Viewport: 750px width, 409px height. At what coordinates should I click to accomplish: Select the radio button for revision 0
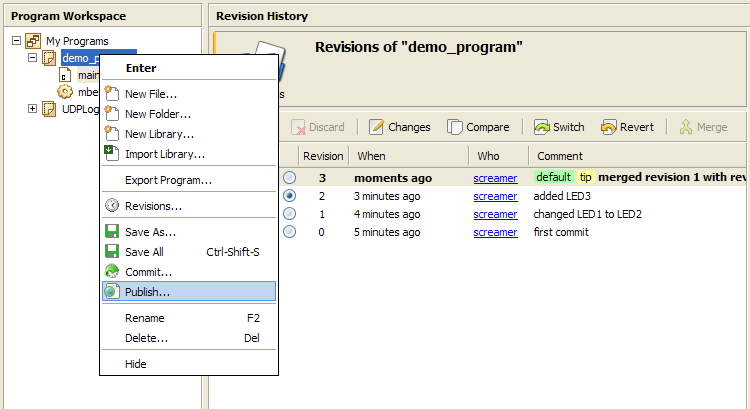pos(289,232)
